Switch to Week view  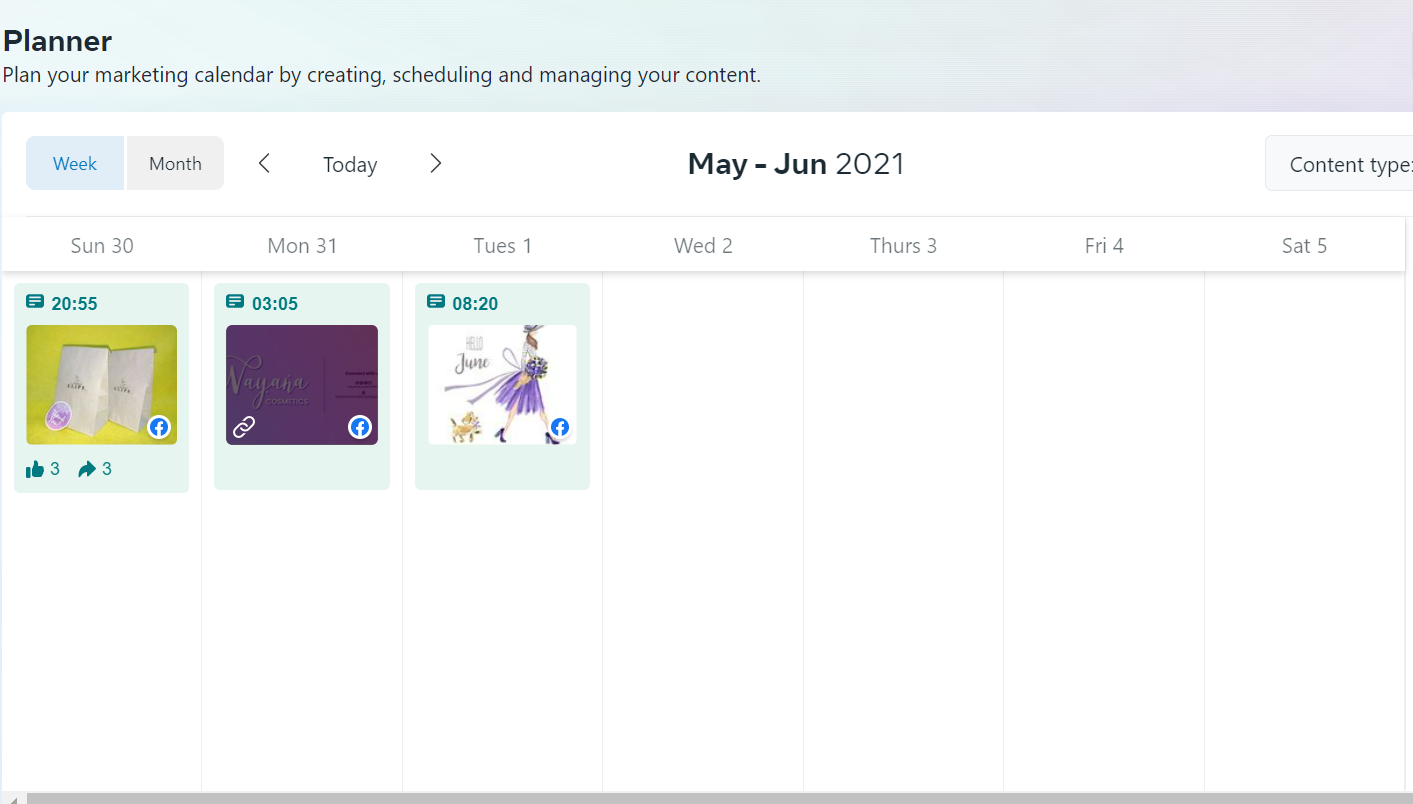pos(75,164)
